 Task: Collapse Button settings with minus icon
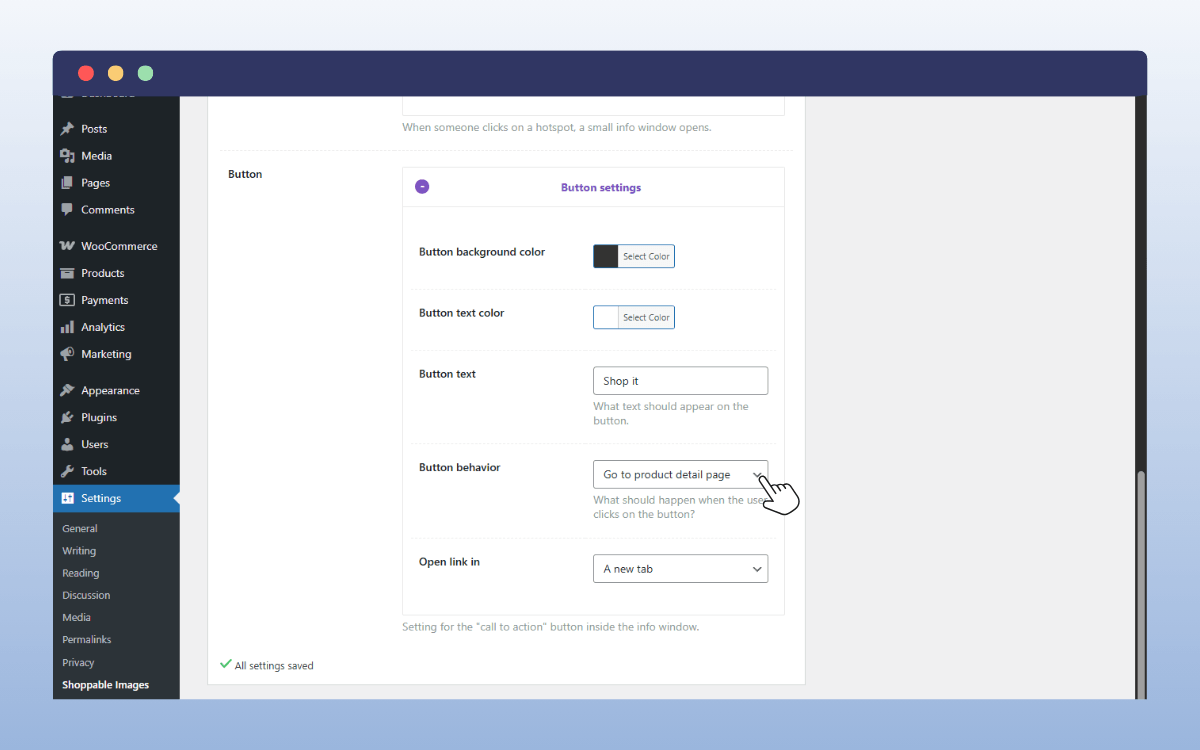[422, 187]
